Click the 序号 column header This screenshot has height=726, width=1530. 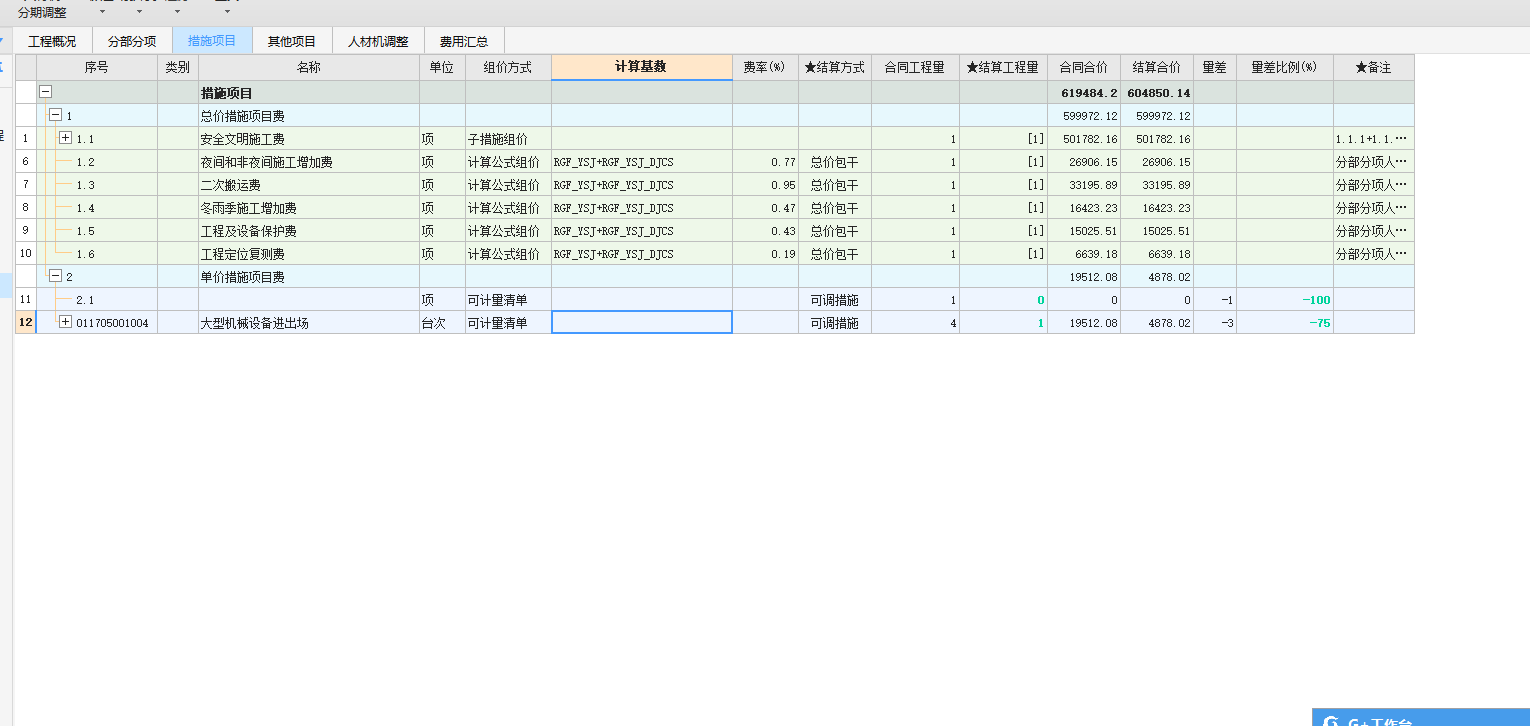pyautogui.click(x=97, y=67)
